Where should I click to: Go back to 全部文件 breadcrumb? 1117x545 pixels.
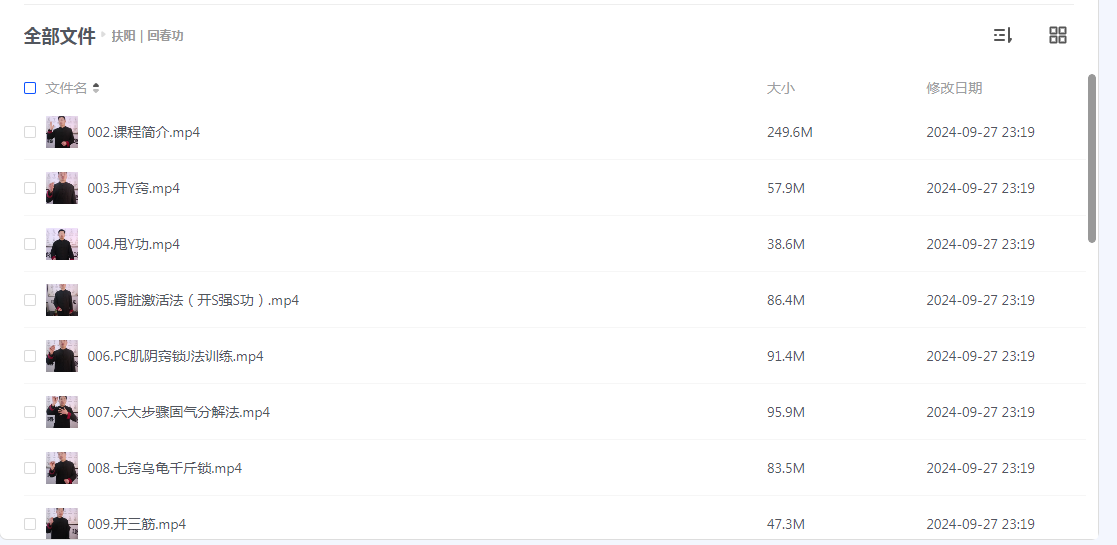coord(59,36)
